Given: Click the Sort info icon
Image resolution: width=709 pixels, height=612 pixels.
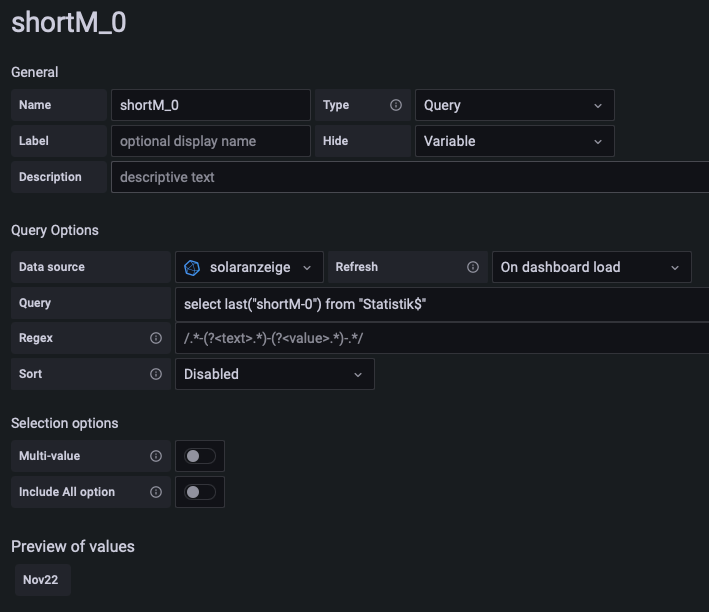Looking at the screenshot, I should 156,374.
